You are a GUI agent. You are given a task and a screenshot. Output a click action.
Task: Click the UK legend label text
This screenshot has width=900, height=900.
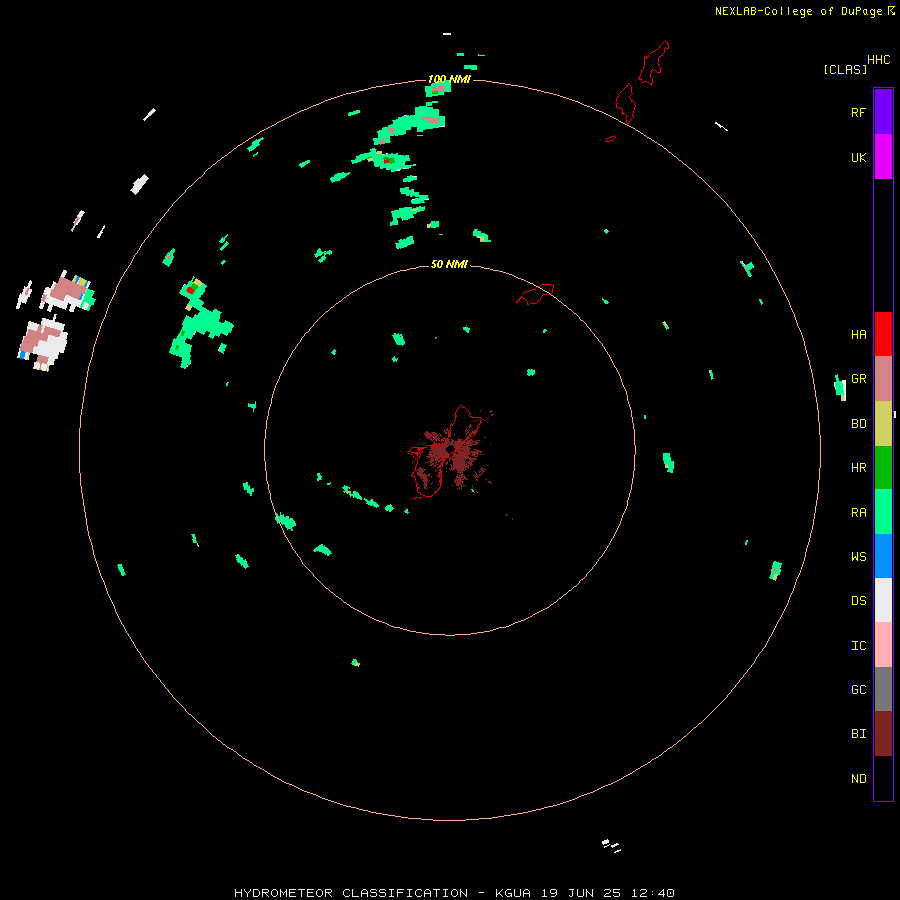859,157
